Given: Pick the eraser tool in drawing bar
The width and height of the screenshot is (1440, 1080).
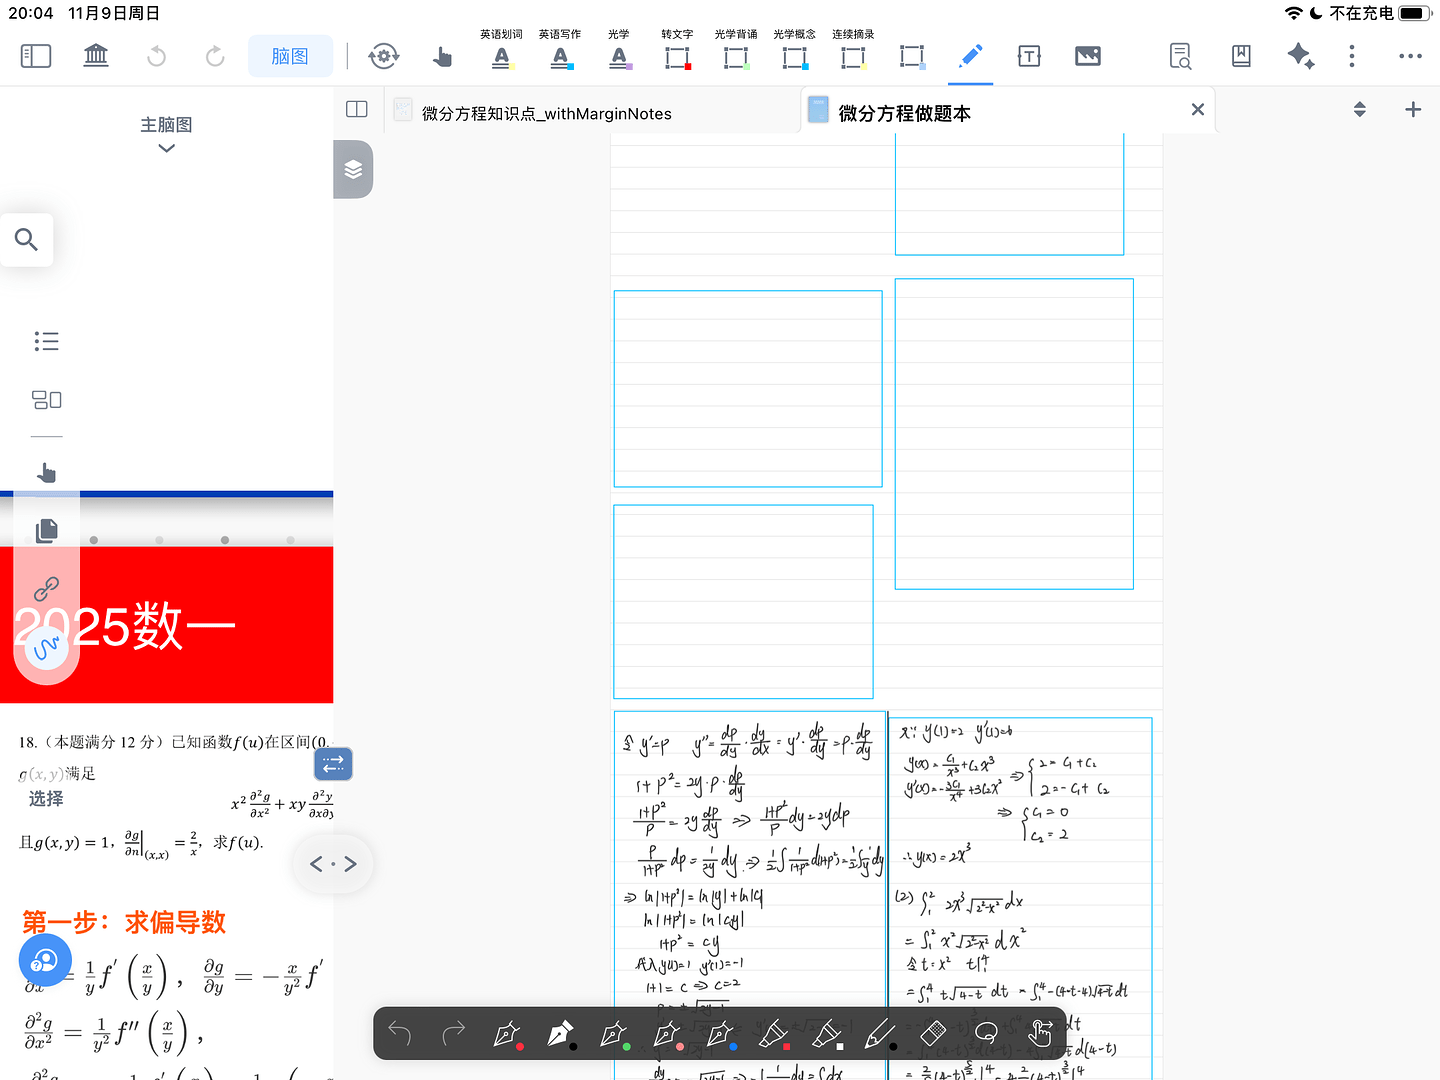Looking at the screenshot, I should (x=932, y=1033).
